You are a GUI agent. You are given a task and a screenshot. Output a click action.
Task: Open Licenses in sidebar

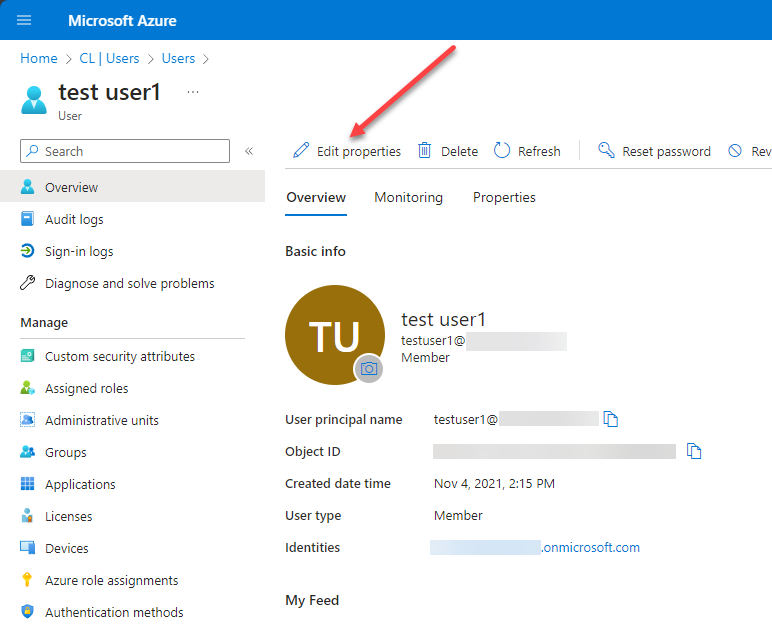[x=69, y=516]
